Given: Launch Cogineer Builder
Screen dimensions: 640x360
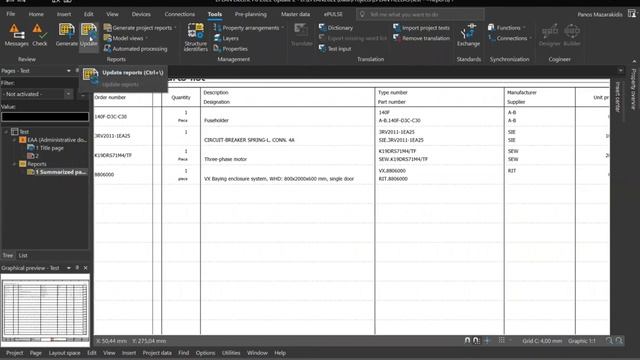Looking at the screenshot, I should tap(572, 35).
